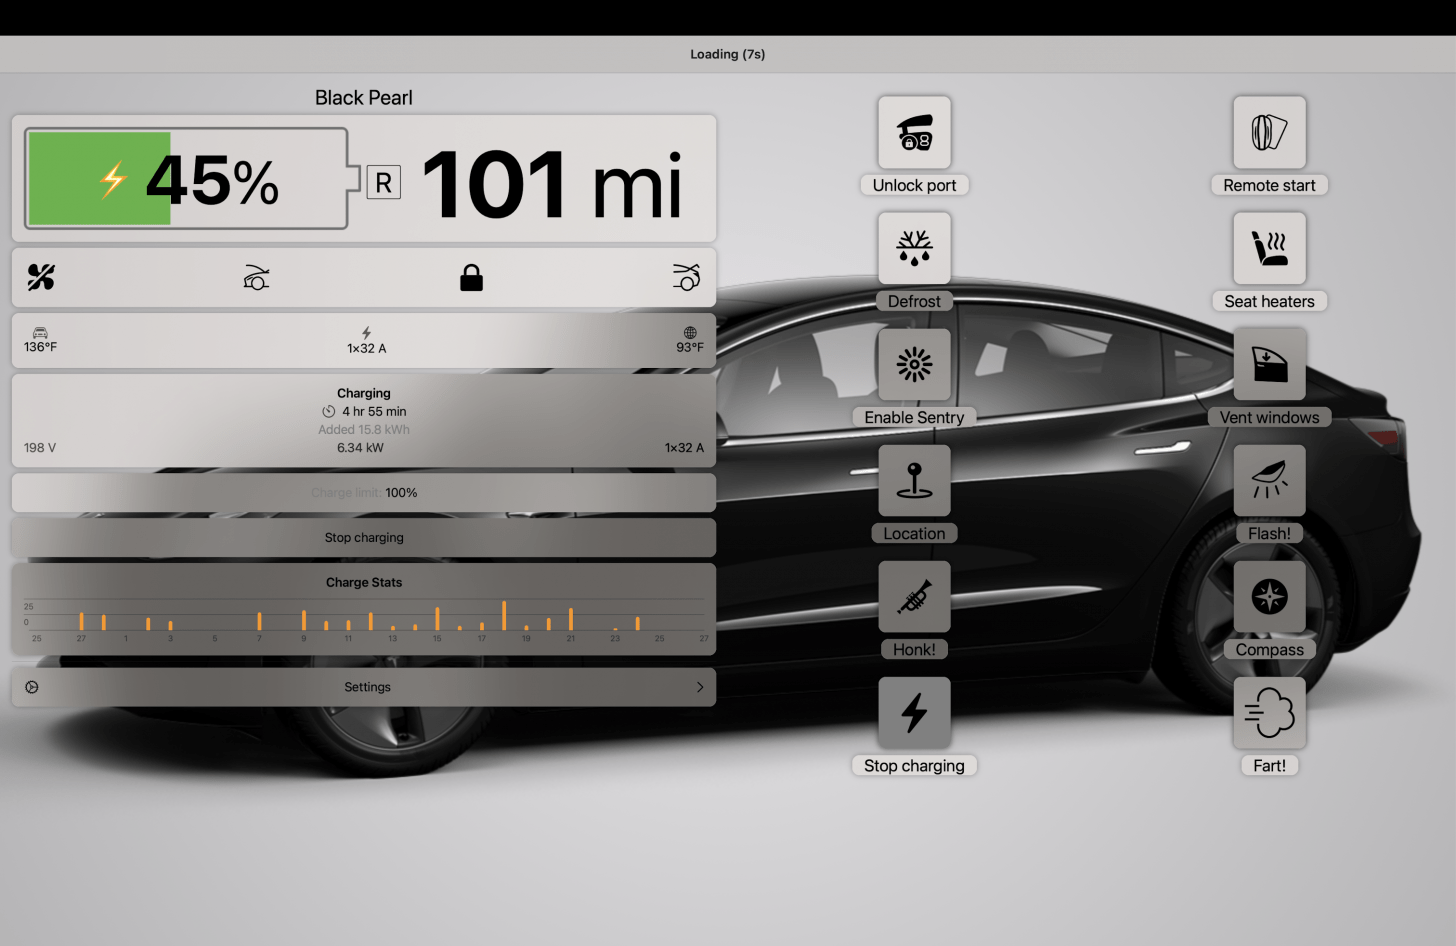Tap the Stop charging lightning icon
The width and height of the screenshot is (1456, 946).
click(914, 713)
